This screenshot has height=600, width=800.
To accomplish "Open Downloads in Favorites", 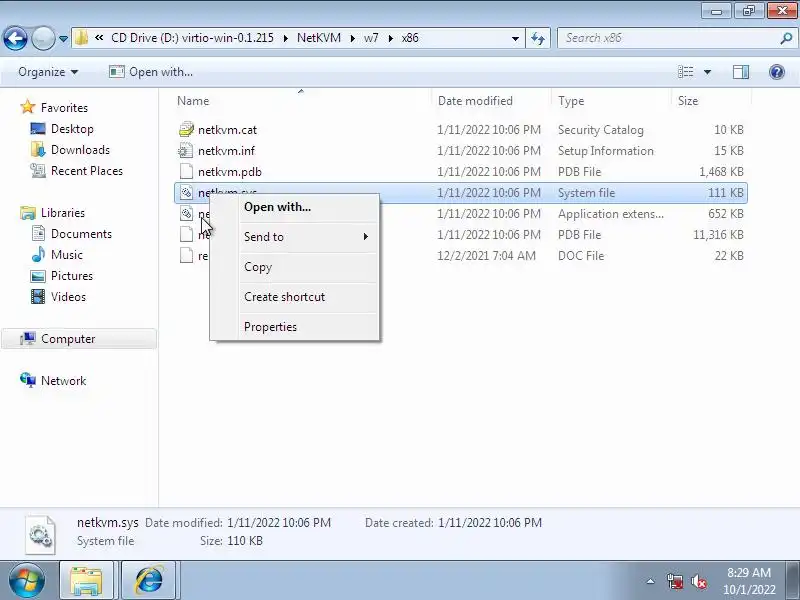I will (80, 149).
